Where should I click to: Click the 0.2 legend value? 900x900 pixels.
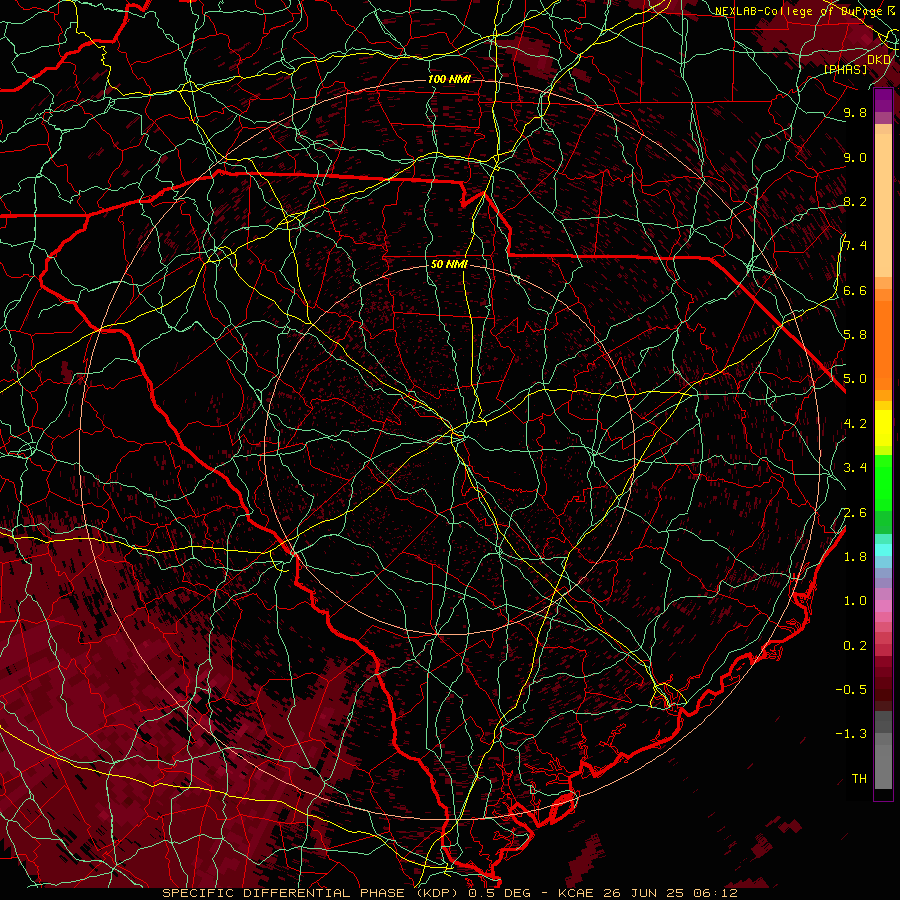pos(855,646)
